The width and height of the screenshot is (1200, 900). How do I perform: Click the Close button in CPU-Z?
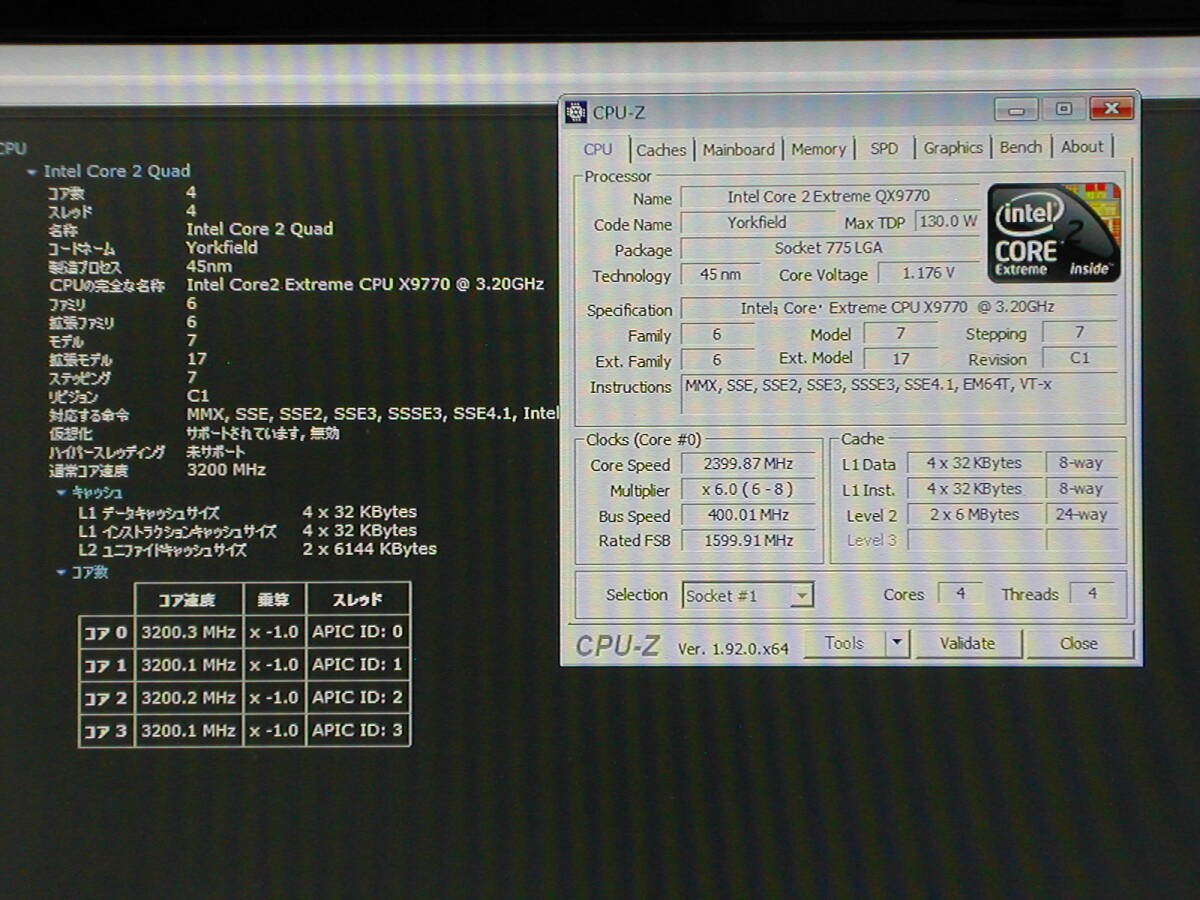[1079, 644]
